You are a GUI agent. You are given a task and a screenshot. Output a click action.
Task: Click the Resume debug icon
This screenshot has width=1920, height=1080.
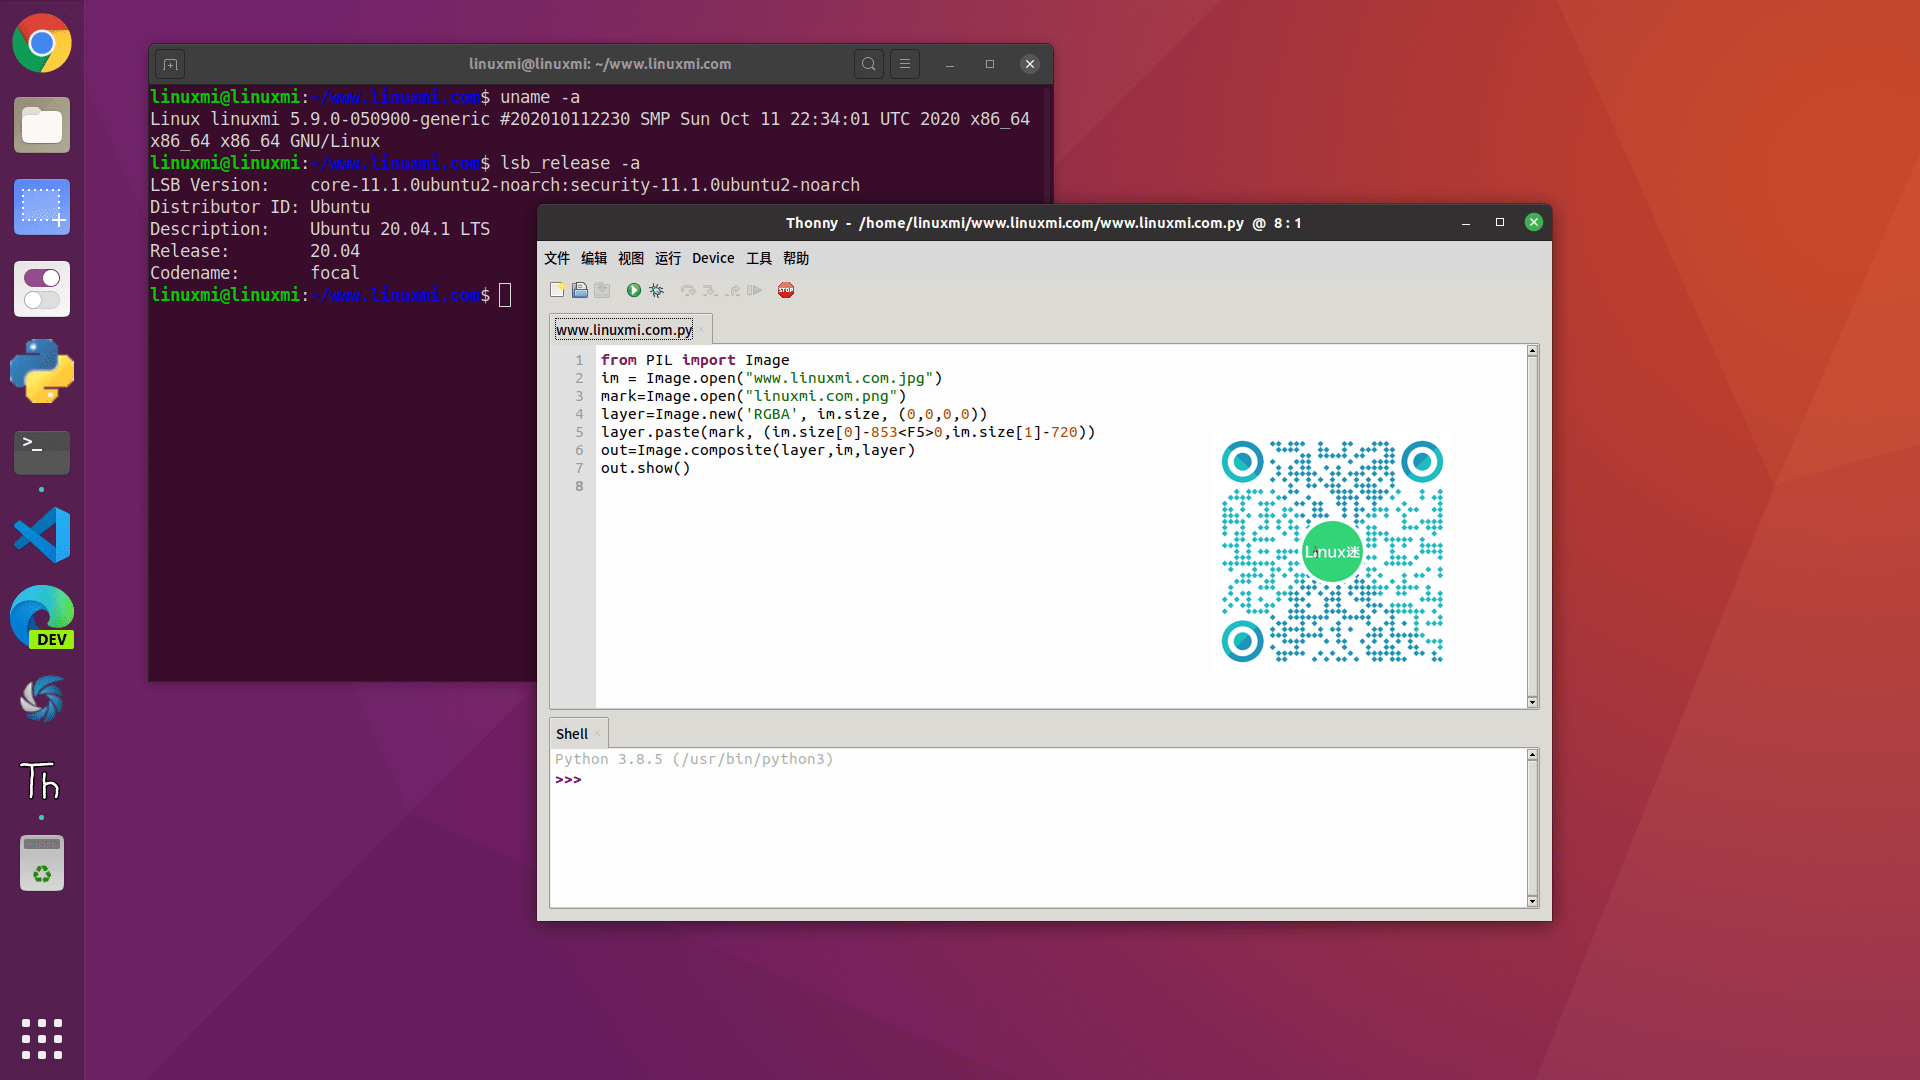(x=755, y=290)
